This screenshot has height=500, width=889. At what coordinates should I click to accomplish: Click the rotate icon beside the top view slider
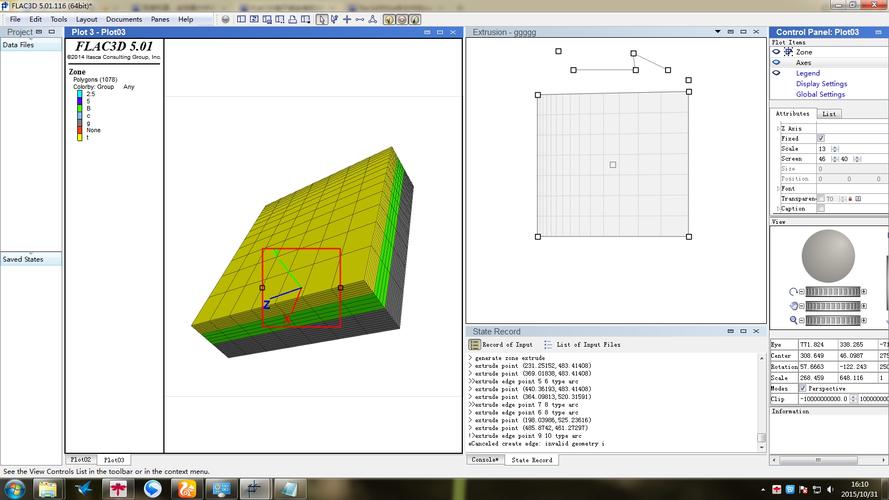pos(793,291)
